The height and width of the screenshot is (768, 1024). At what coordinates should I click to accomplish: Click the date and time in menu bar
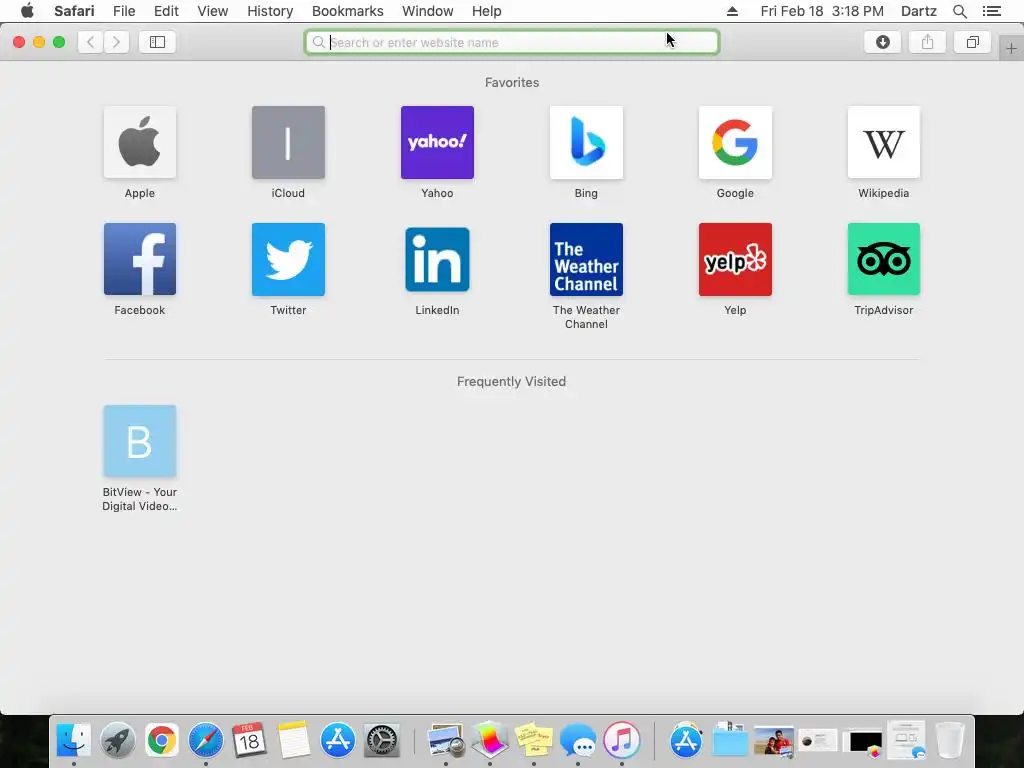tap(822, 11)
